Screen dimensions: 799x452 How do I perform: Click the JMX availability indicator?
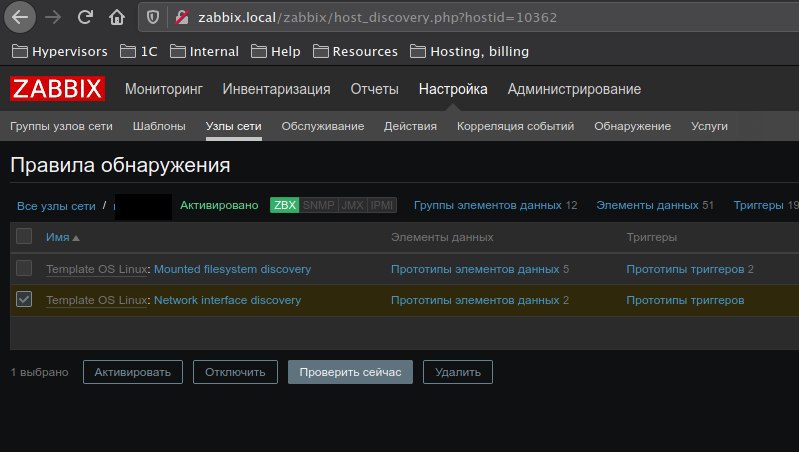(352, 205)
